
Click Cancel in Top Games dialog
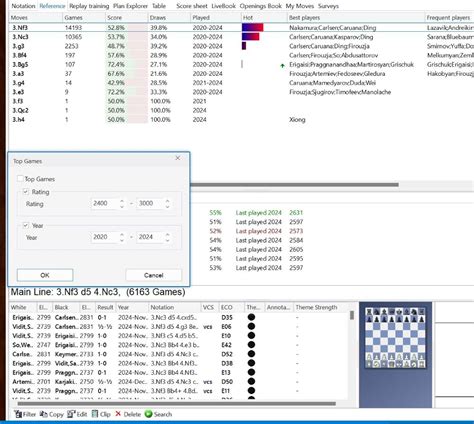pyautogui.click(x=154, y=275)
